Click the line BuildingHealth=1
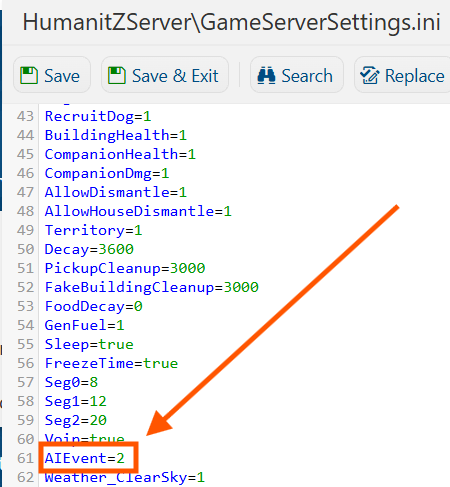Viewport: 450px width, 487px height. (x=116, y=135)
